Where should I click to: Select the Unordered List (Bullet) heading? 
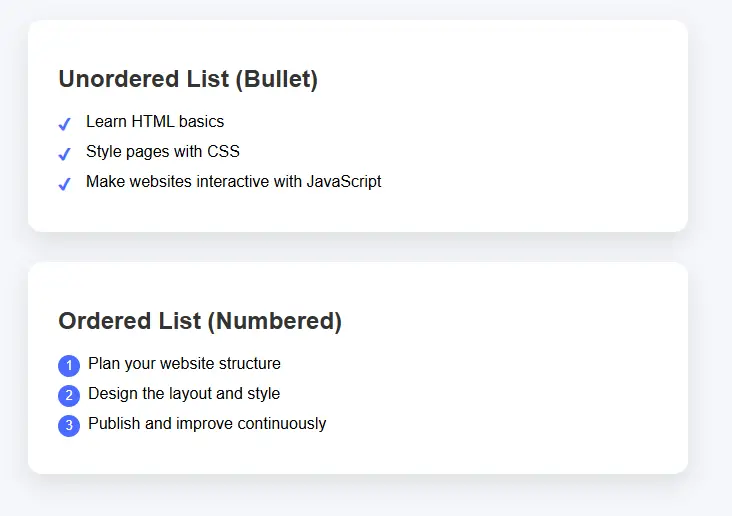click(x=188, y=79)
